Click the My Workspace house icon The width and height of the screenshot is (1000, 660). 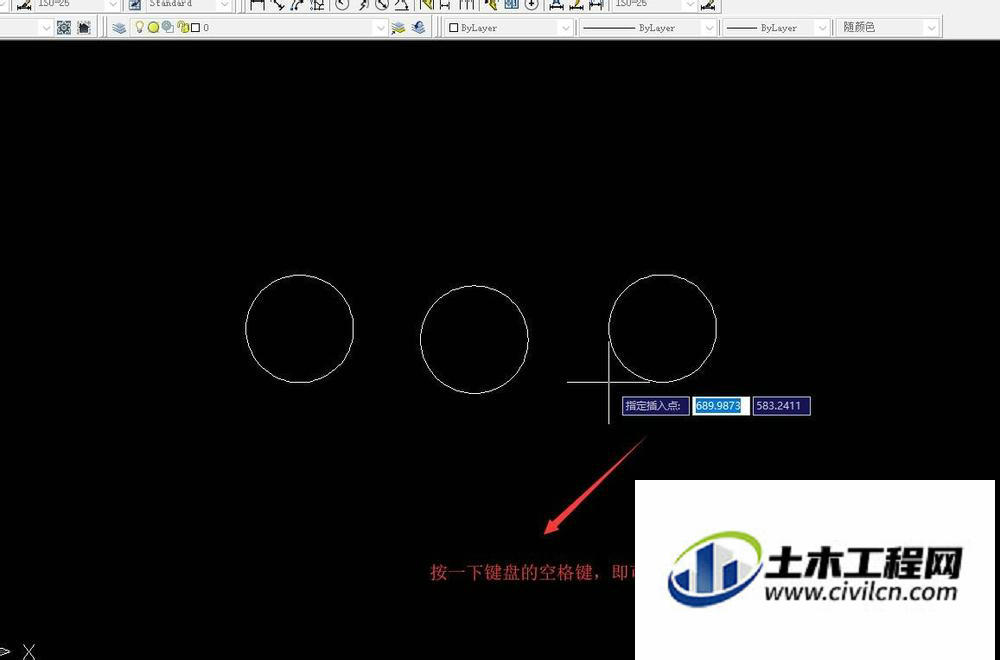point(84,27)
